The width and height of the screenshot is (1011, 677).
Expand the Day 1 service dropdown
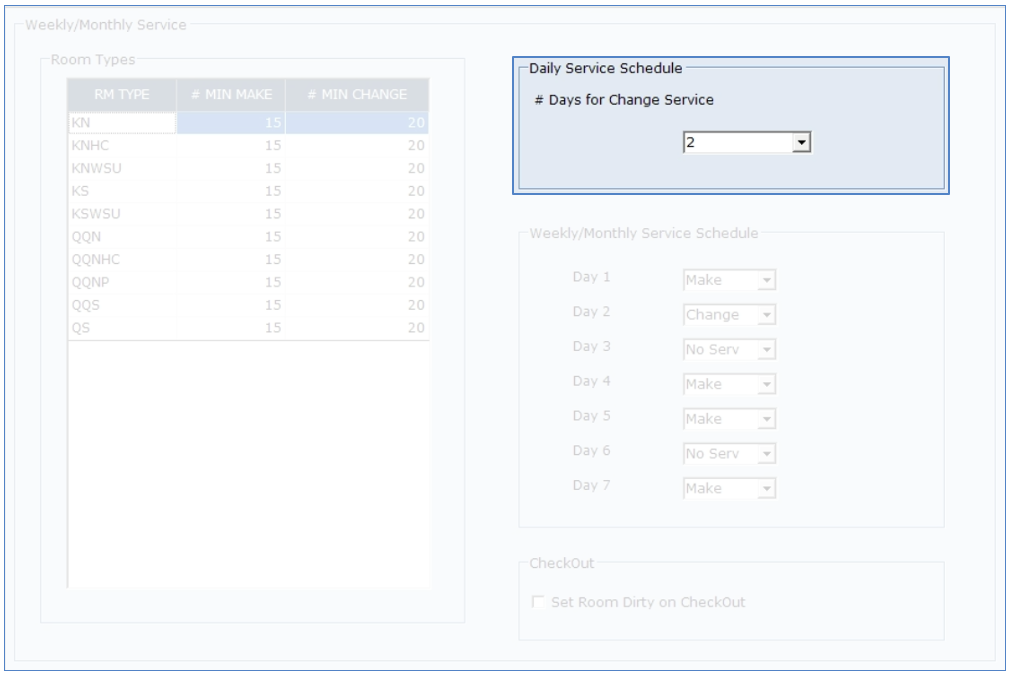coord(766,281)
